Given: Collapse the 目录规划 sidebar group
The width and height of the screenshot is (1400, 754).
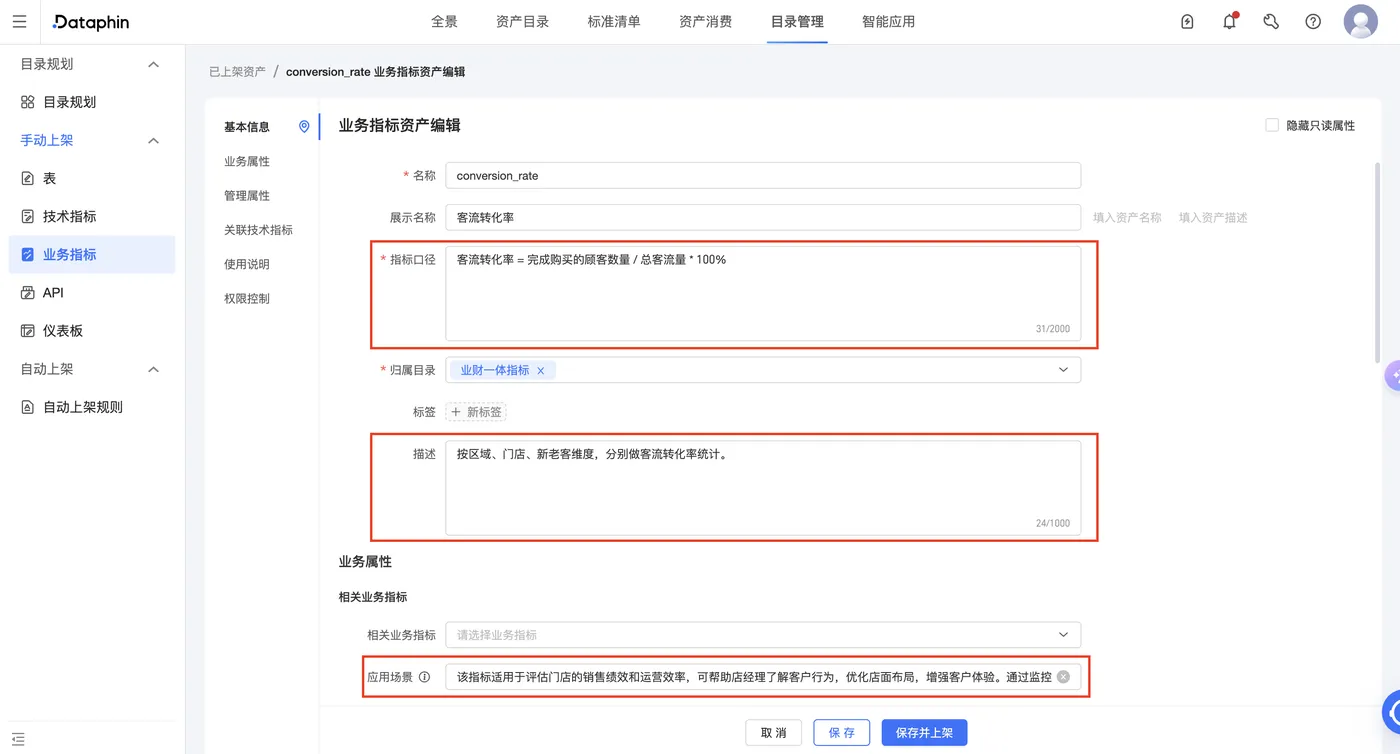Looking at the screenshot, I should [153, 64].
